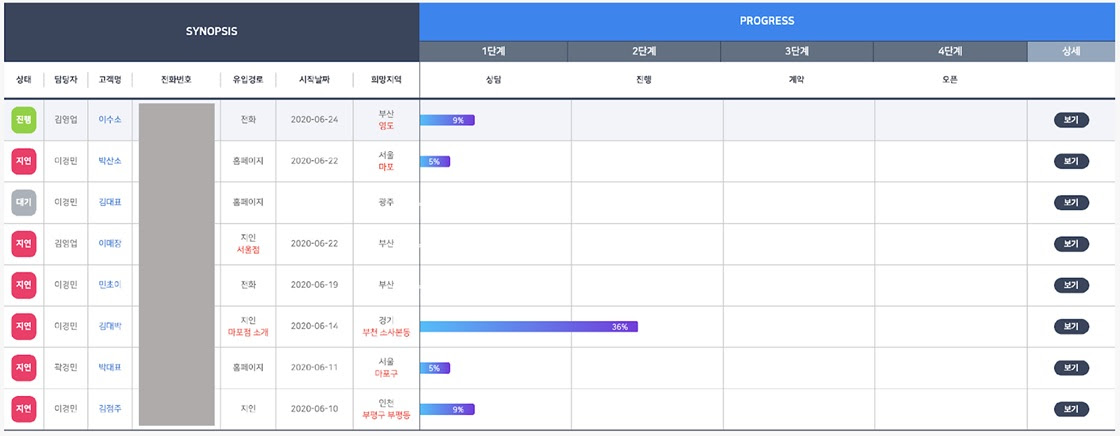Click the 시작날짜 column header
1120x436 pixels.
pos(313,80)
